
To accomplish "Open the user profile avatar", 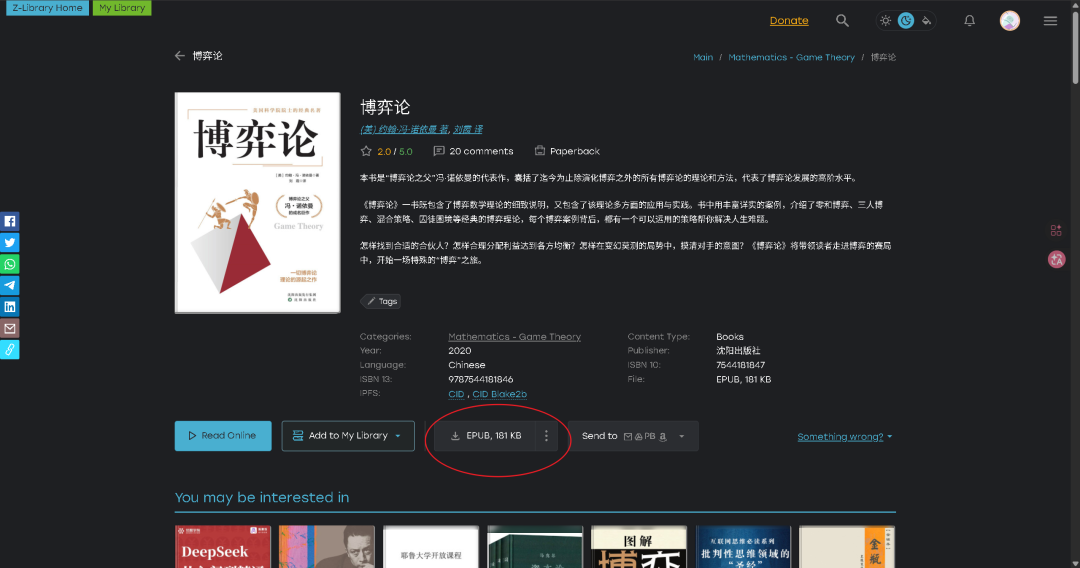I will click(x=1010, y=21).
